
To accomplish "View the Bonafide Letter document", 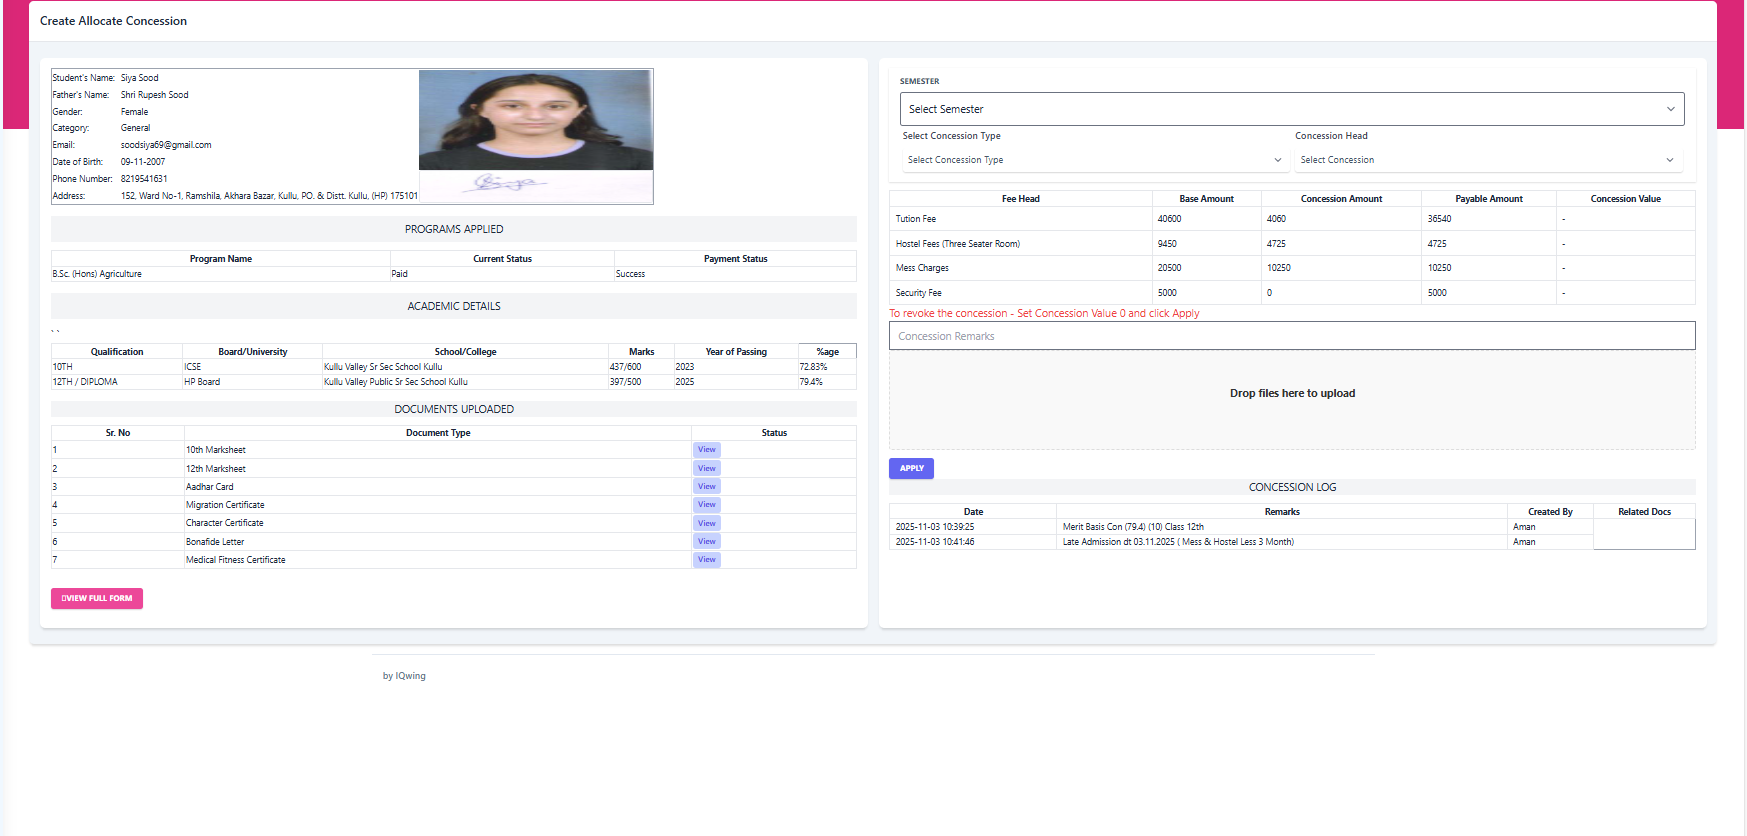I will click(x=706, y=541).
